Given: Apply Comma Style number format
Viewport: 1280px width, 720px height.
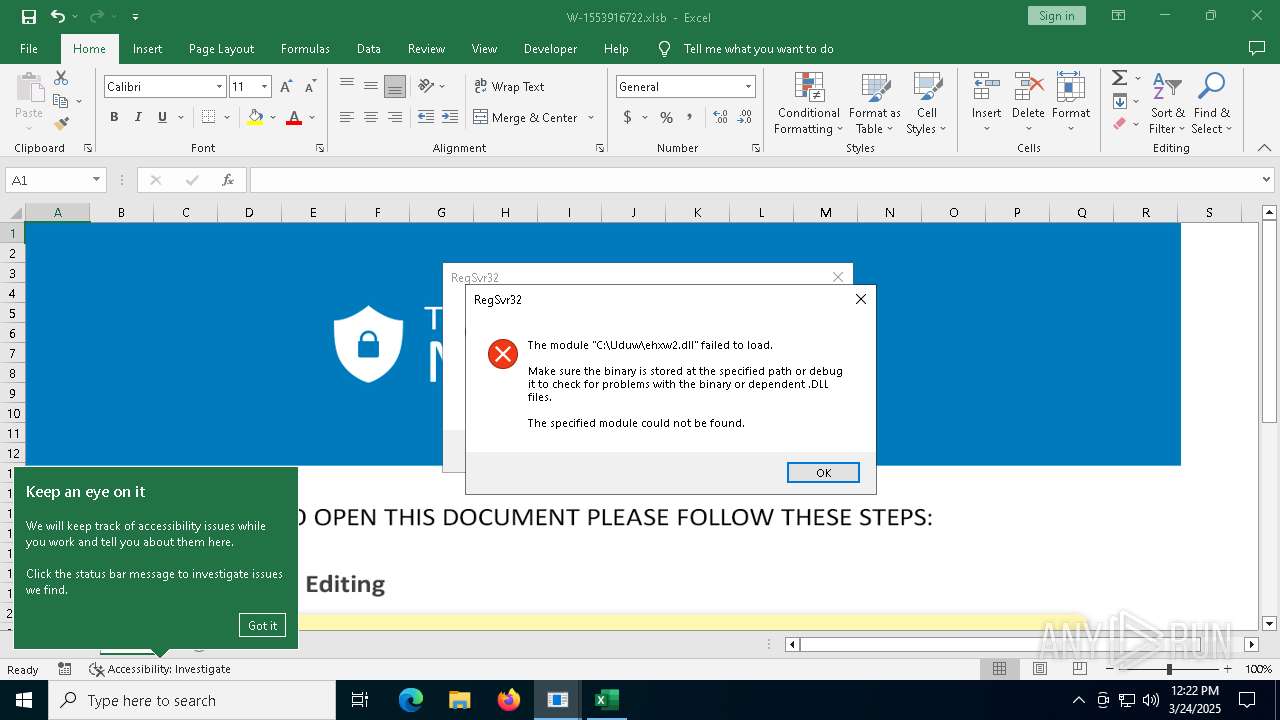Looking at the screenshot, I should (x=690, y=117).
